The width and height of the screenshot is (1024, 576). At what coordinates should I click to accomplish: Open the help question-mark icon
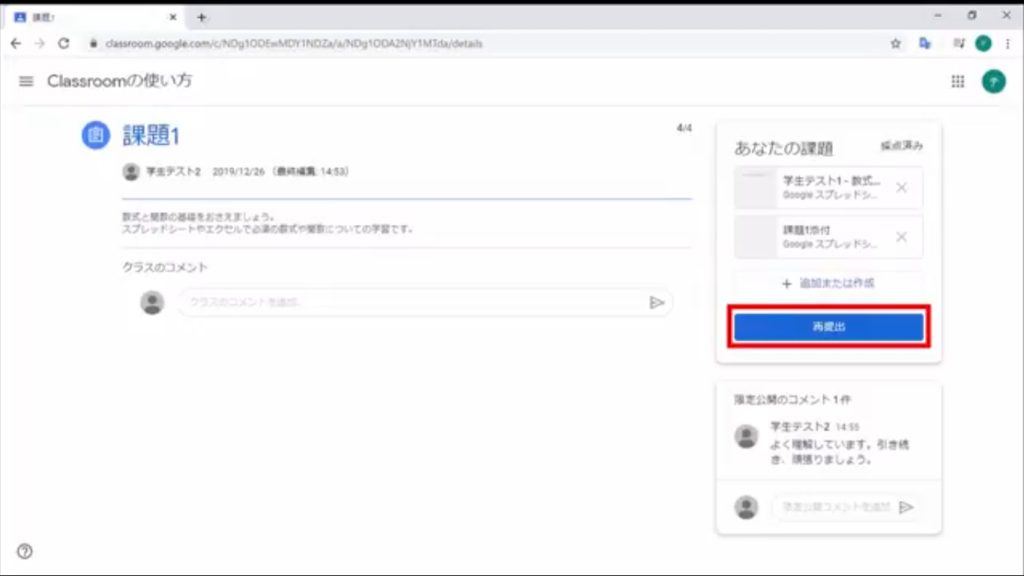(x=25, y=551)
